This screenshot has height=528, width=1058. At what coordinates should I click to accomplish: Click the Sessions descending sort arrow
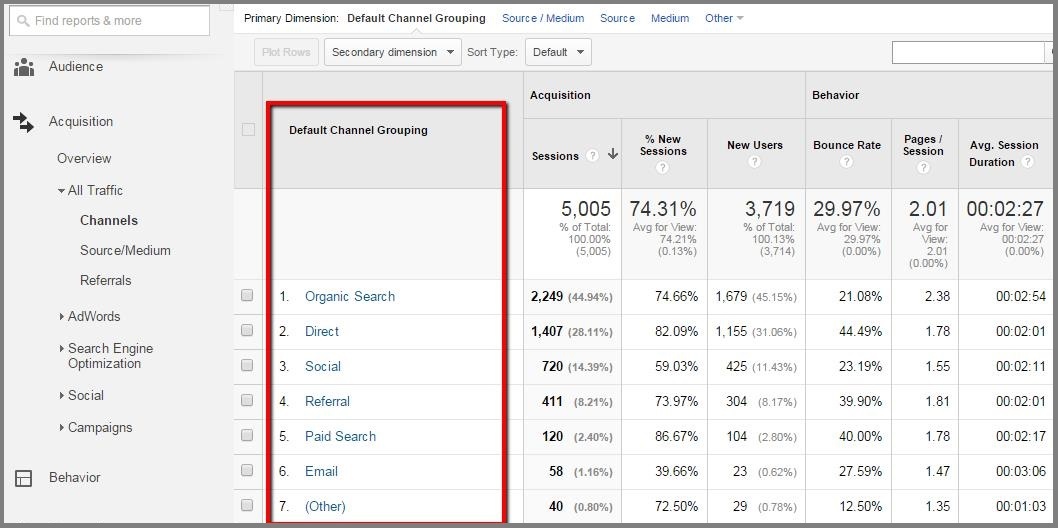(613, 154)
